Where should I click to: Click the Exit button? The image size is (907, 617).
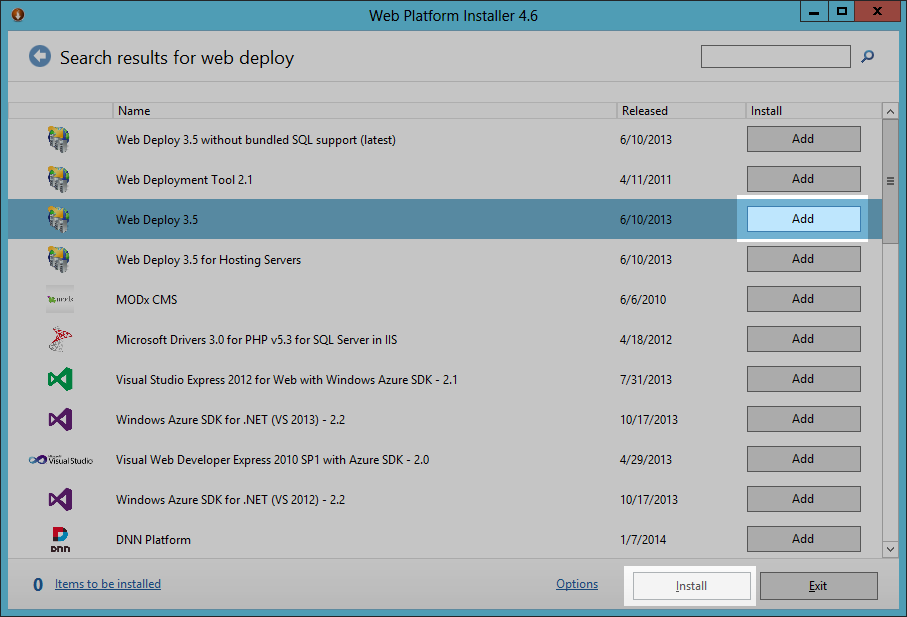click(818, 586)
